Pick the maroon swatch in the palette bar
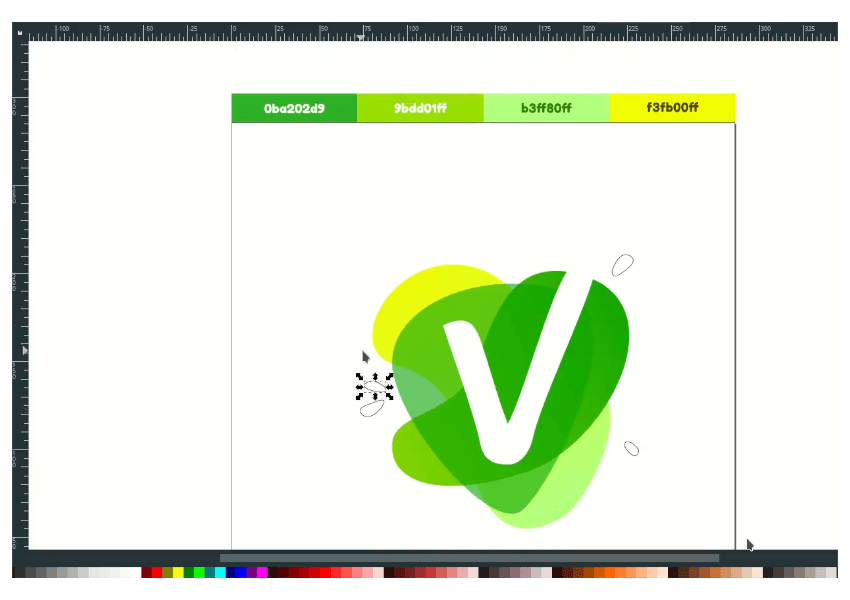This screenshot has height=600, width=850. [x=146, y=572]
